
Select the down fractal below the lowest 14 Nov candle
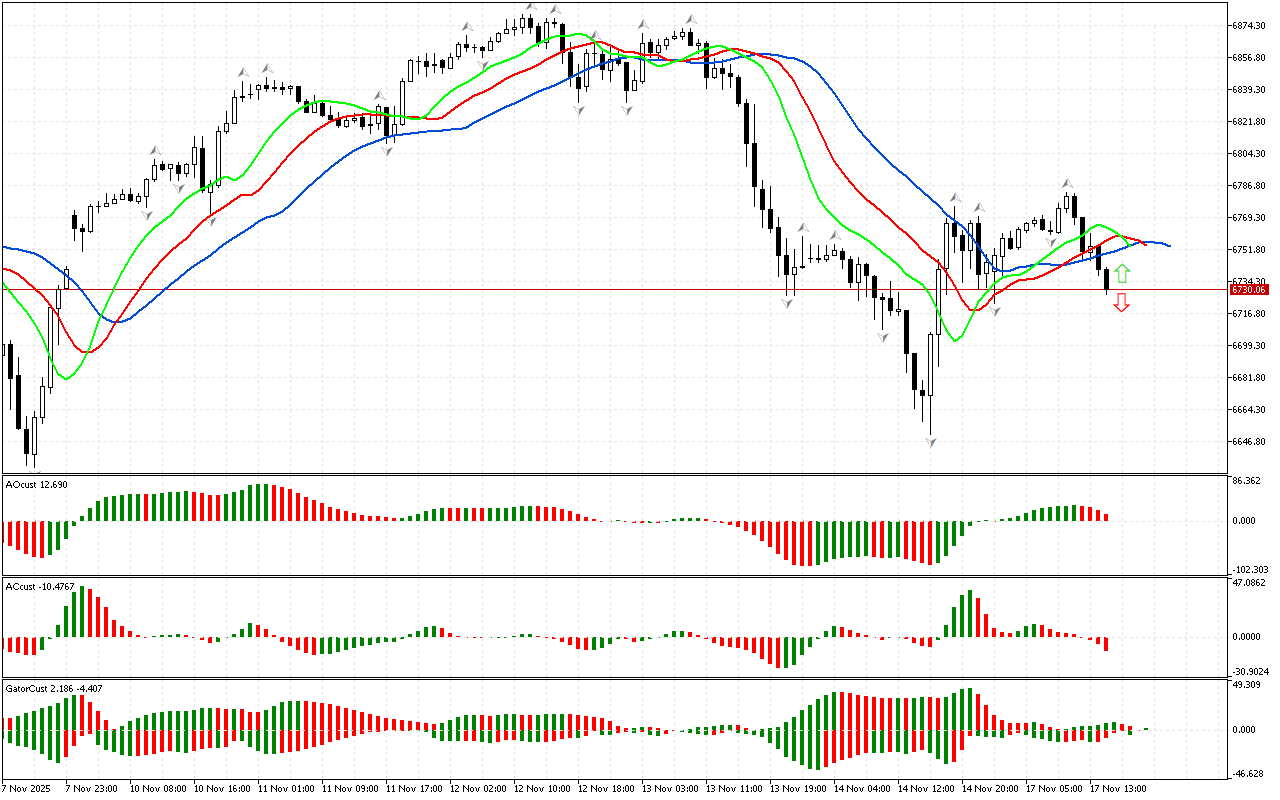coord(930,441)
